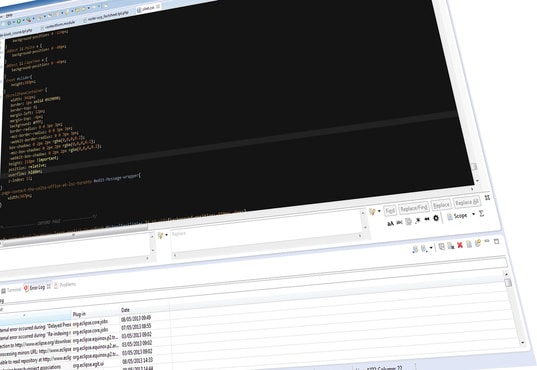537x370 pixels.
Task: Click the editor vertical scroll down arrow
Action: click(478, 181)
